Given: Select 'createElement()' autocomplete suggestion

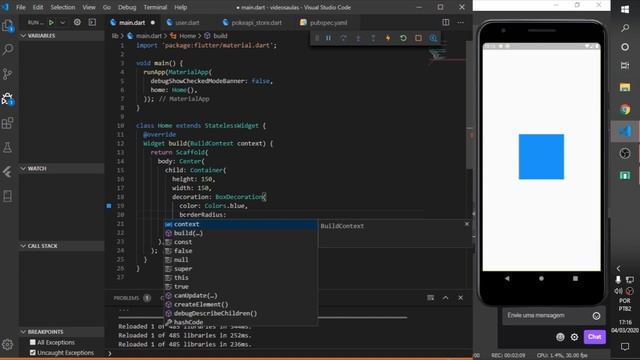Looking at the screenshot, I should (x=240, y=304).
